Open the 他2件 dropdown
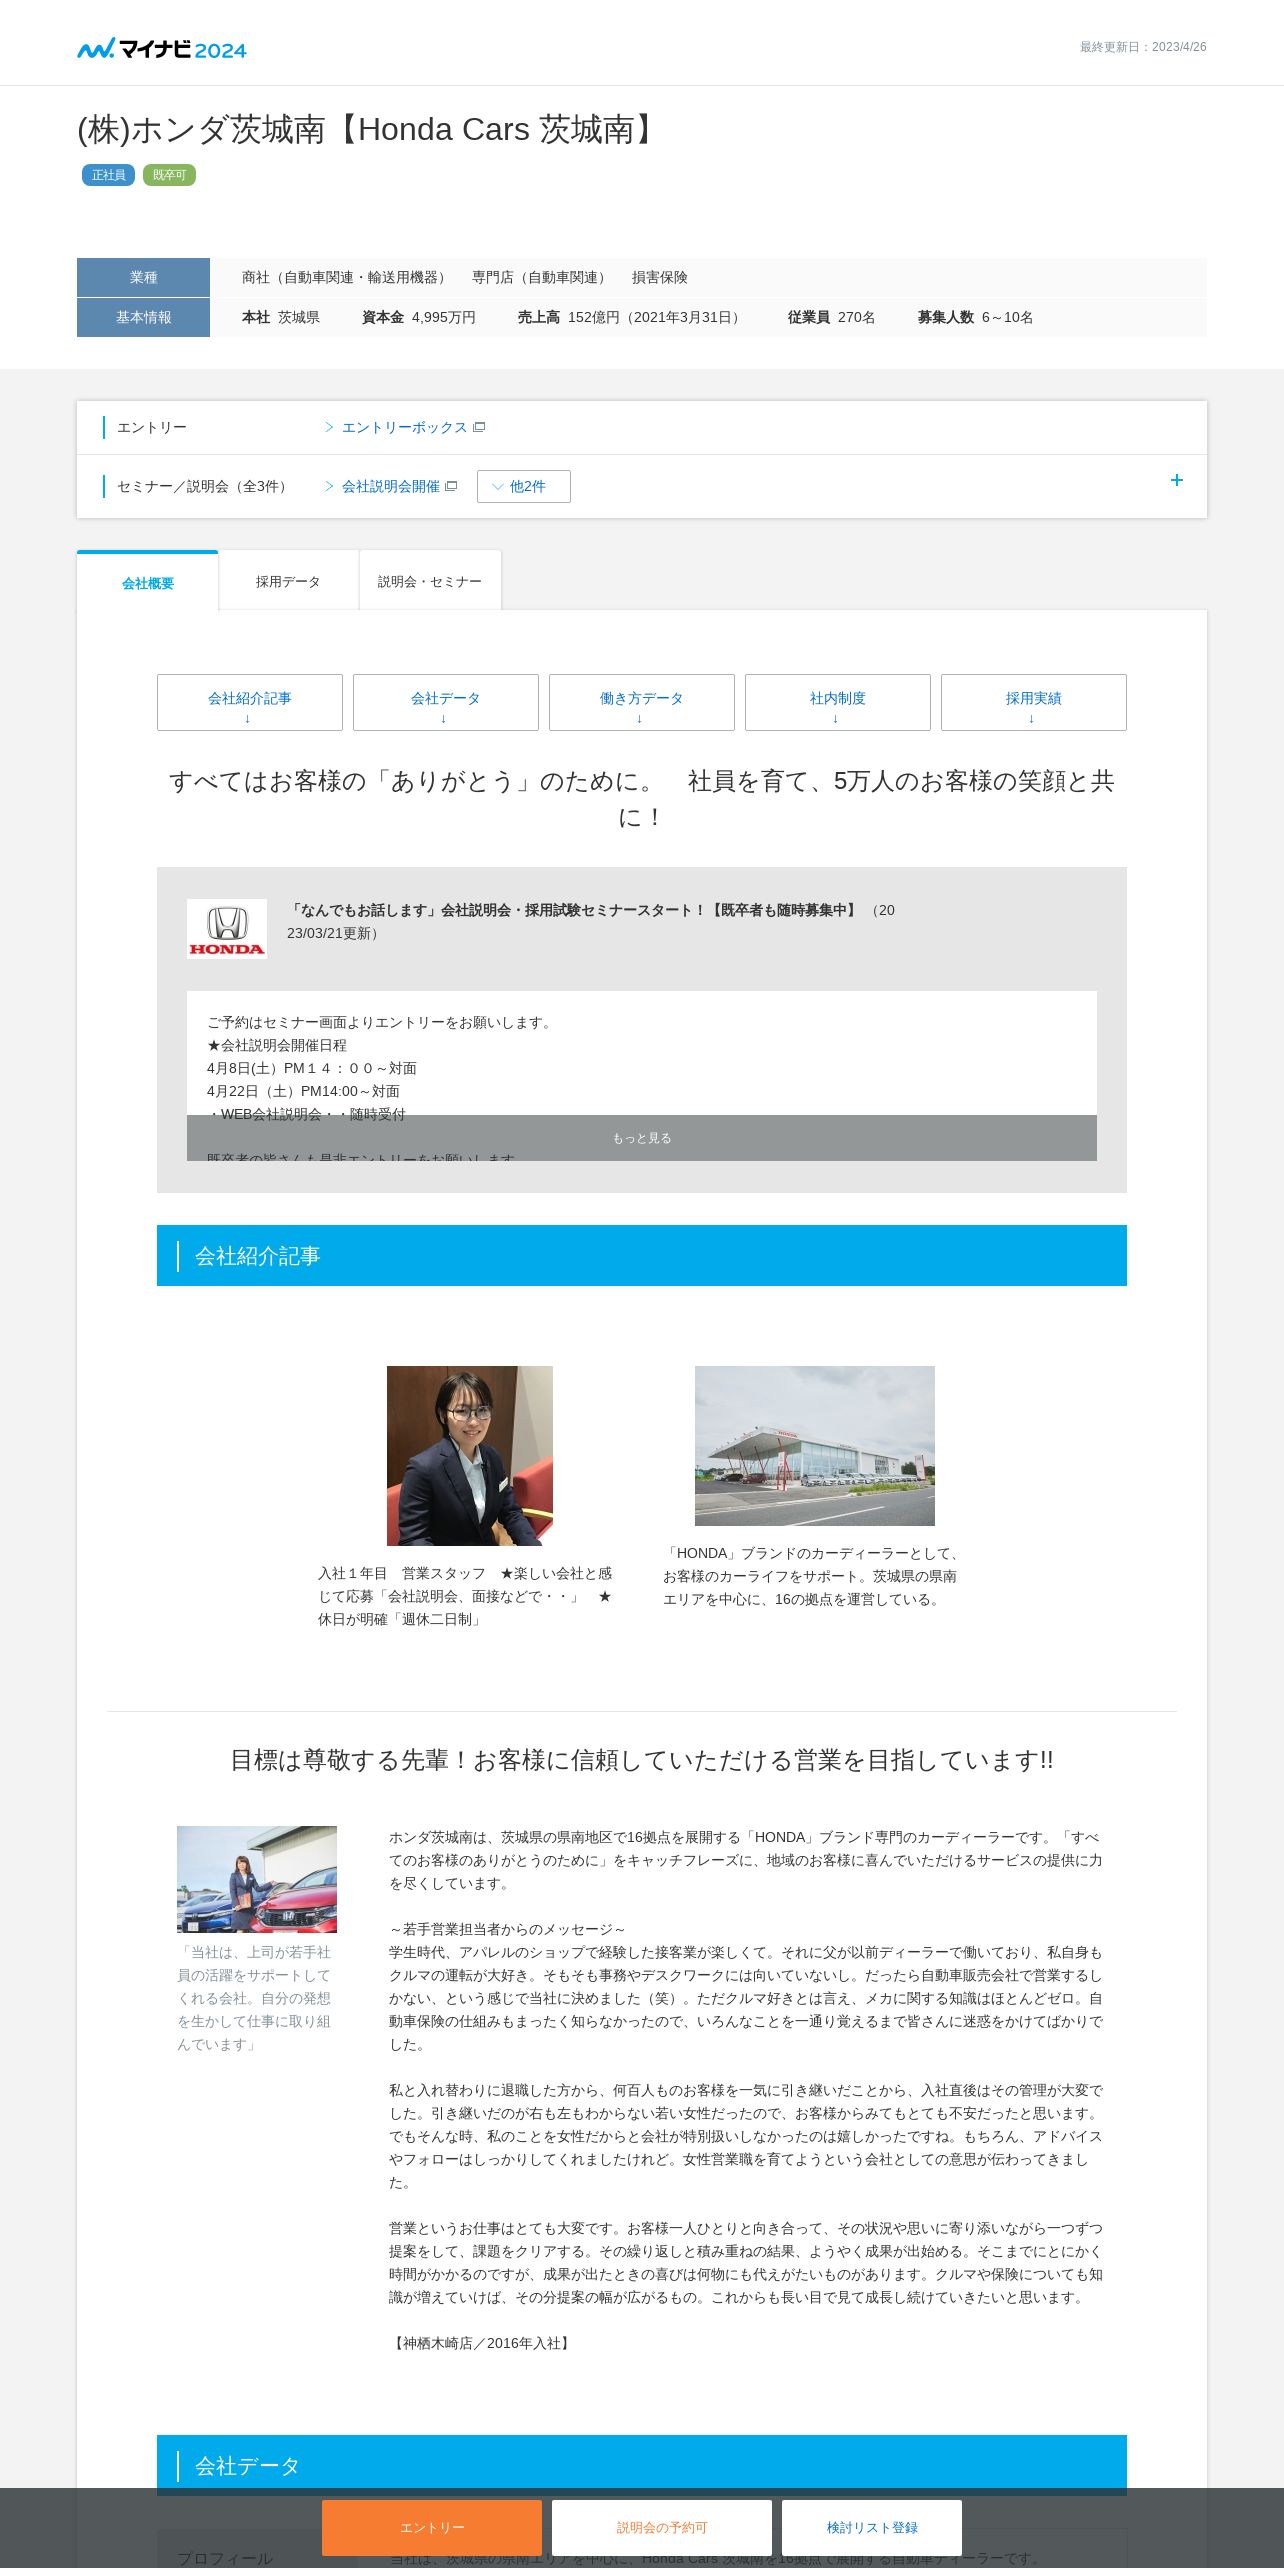 (x=524, y=486)
